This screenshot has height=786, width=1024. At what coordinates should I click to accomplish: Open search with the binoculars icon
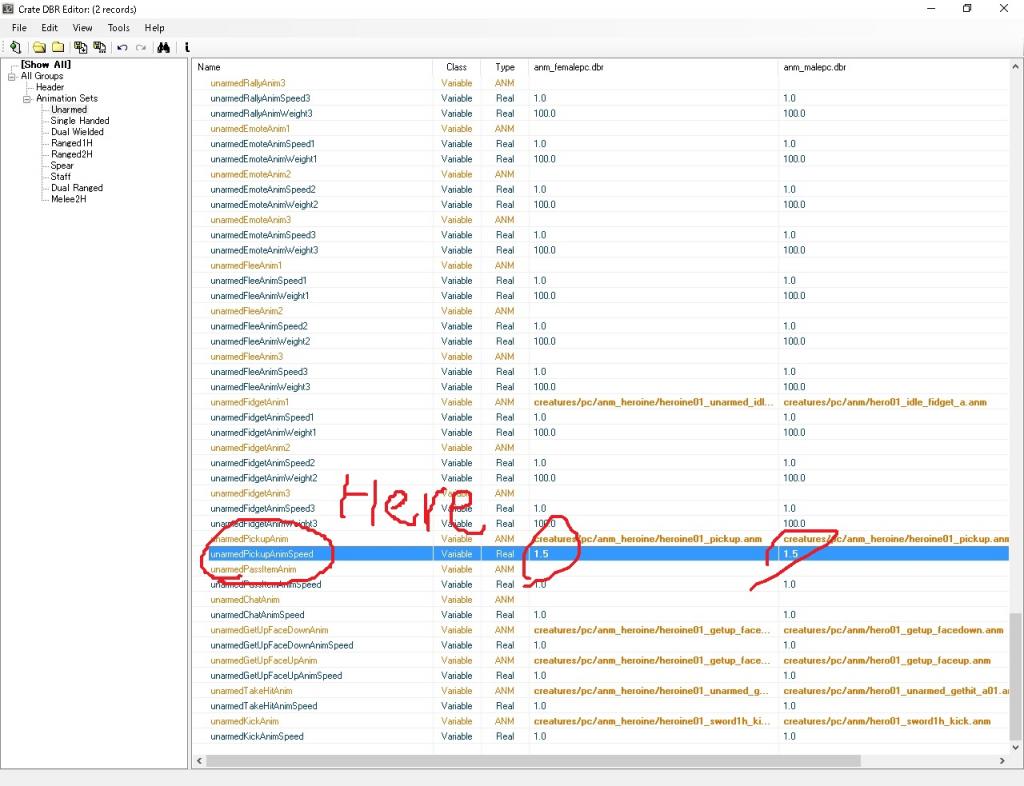coord(164,47)
